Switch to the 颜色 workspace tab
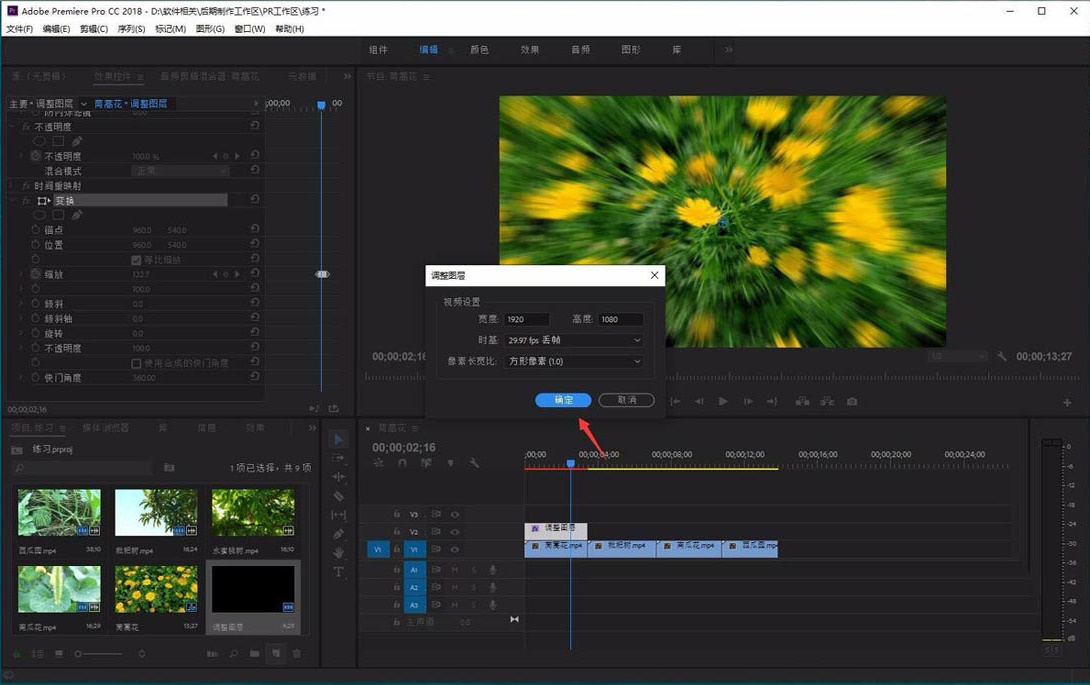Viewport: 1090px width, 685px height. pyautogui.click(x=480, y=49)
